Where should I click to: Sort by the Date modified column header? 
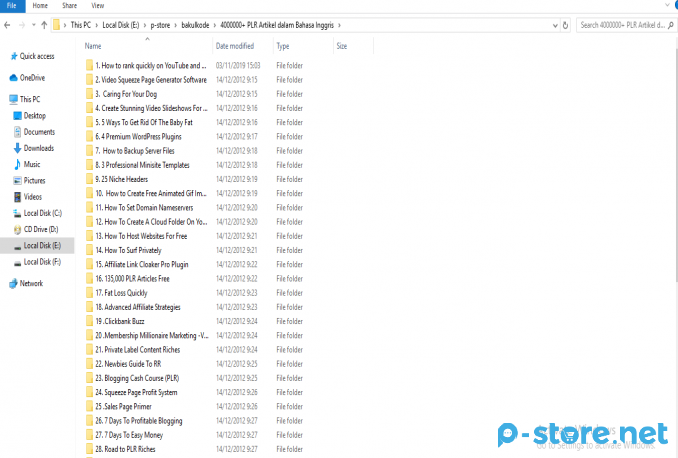coord(233,46)
